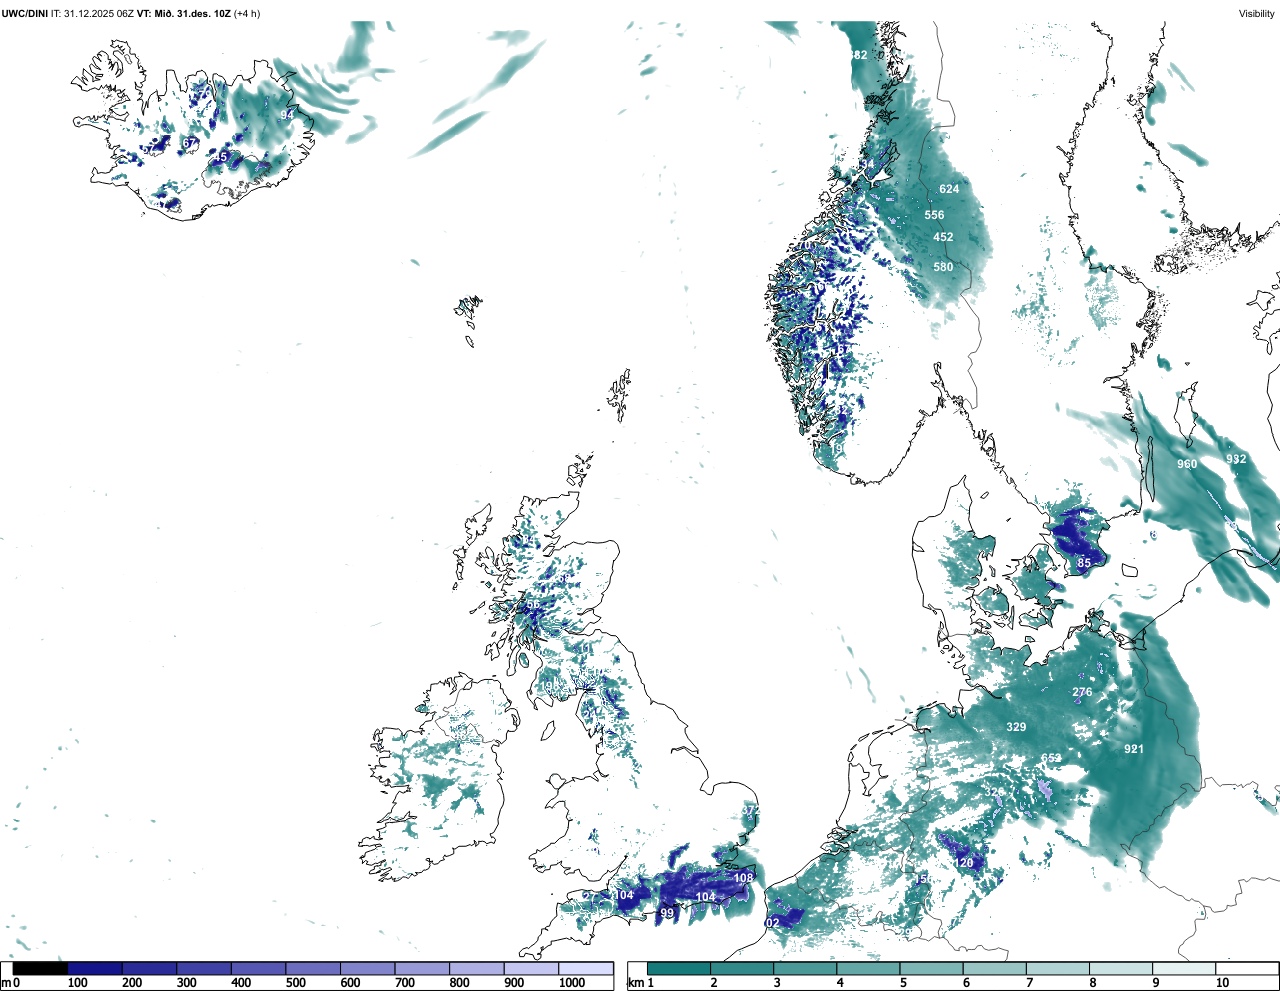Click the visibility value 276 over Germany
The width and height of the screenshot is (1280, 991).
(x=1082, y=692)
